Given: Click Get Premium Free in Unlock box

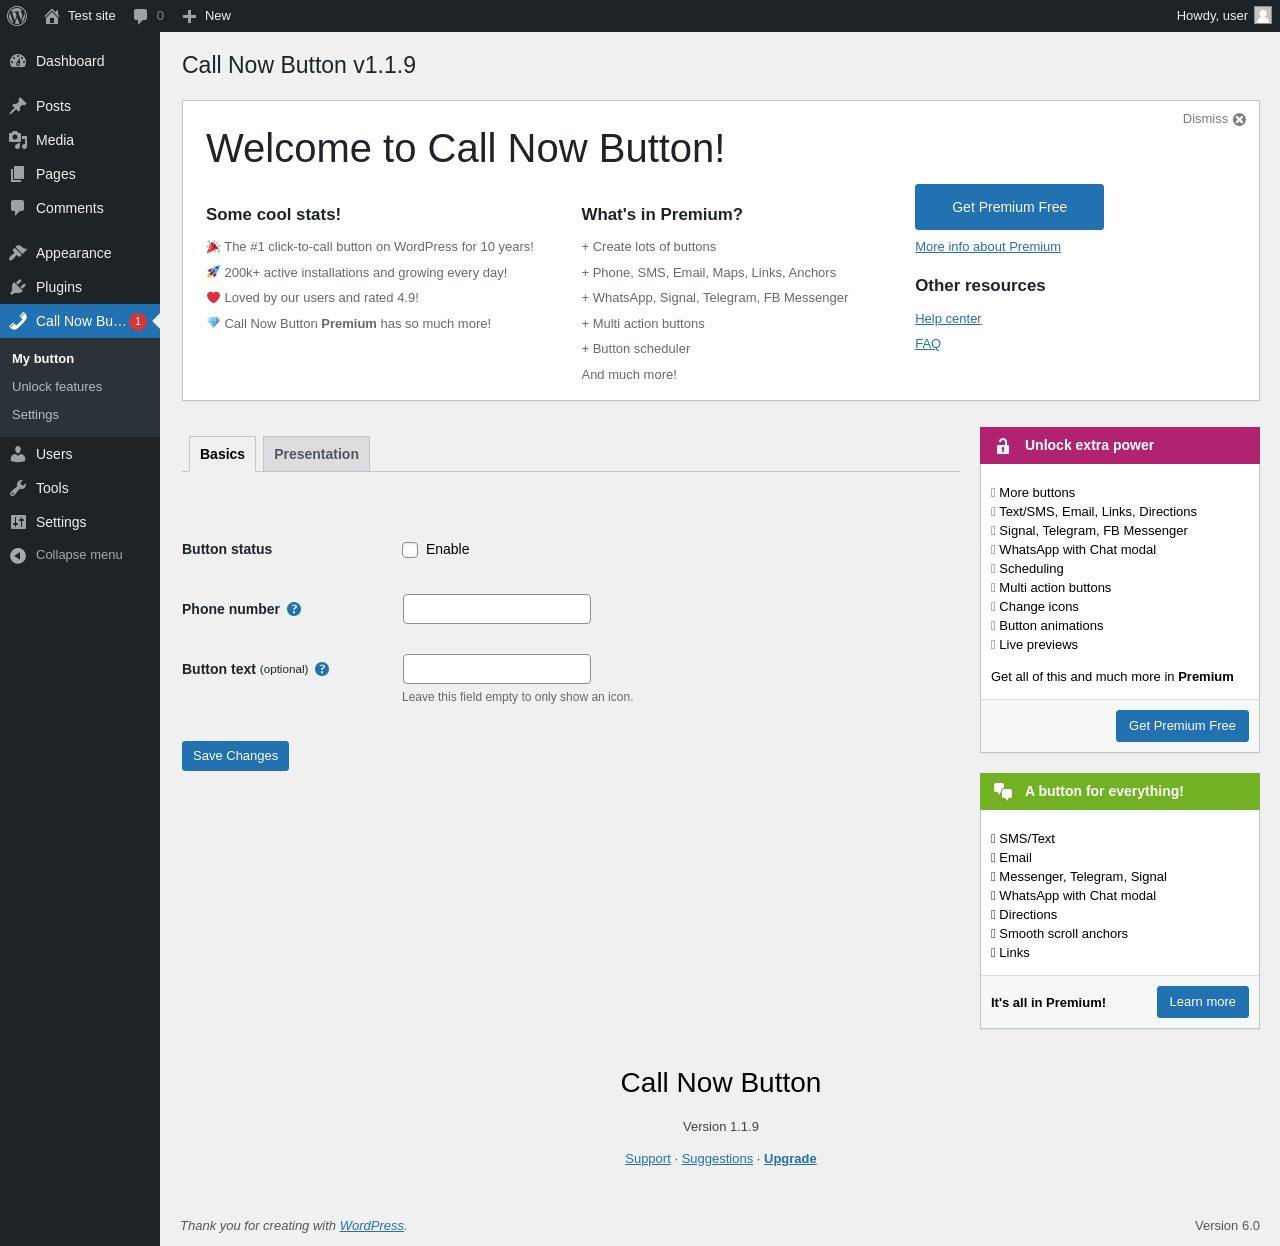Looking at the screenshot, I should click(1182, 726).
